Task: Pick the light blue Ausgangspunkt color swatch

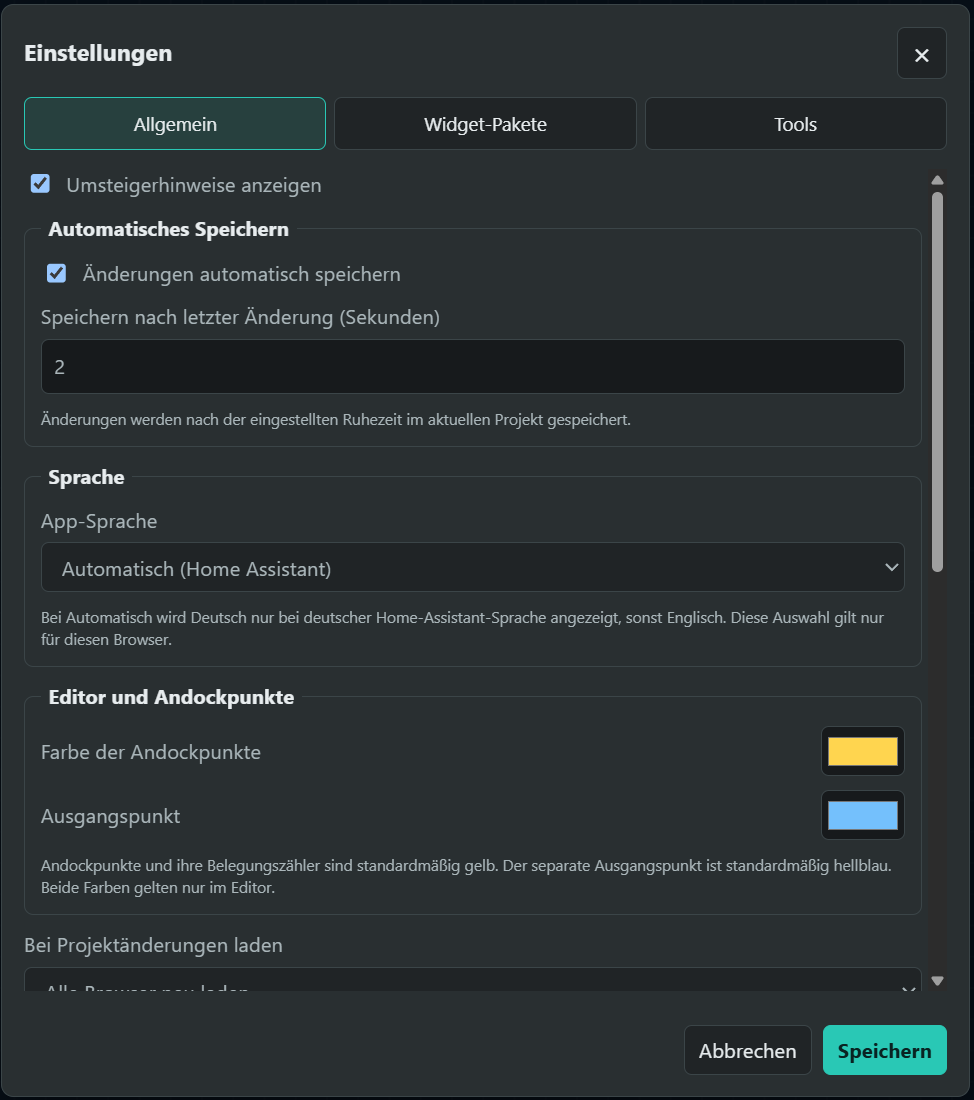Action: tap(862, 815)
